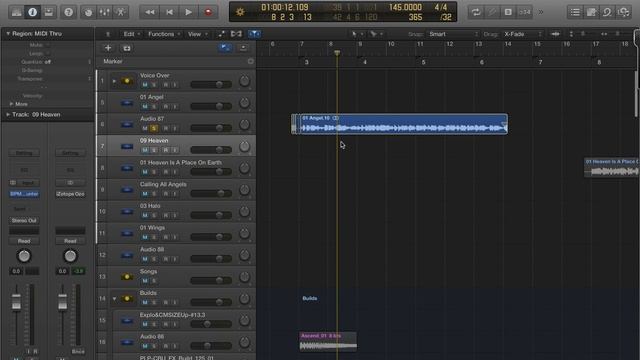Image resolution: width=640 pixels, height=360 pixels.
Task: Click the 01 Wings pan knob
Action: coord(244,233)
